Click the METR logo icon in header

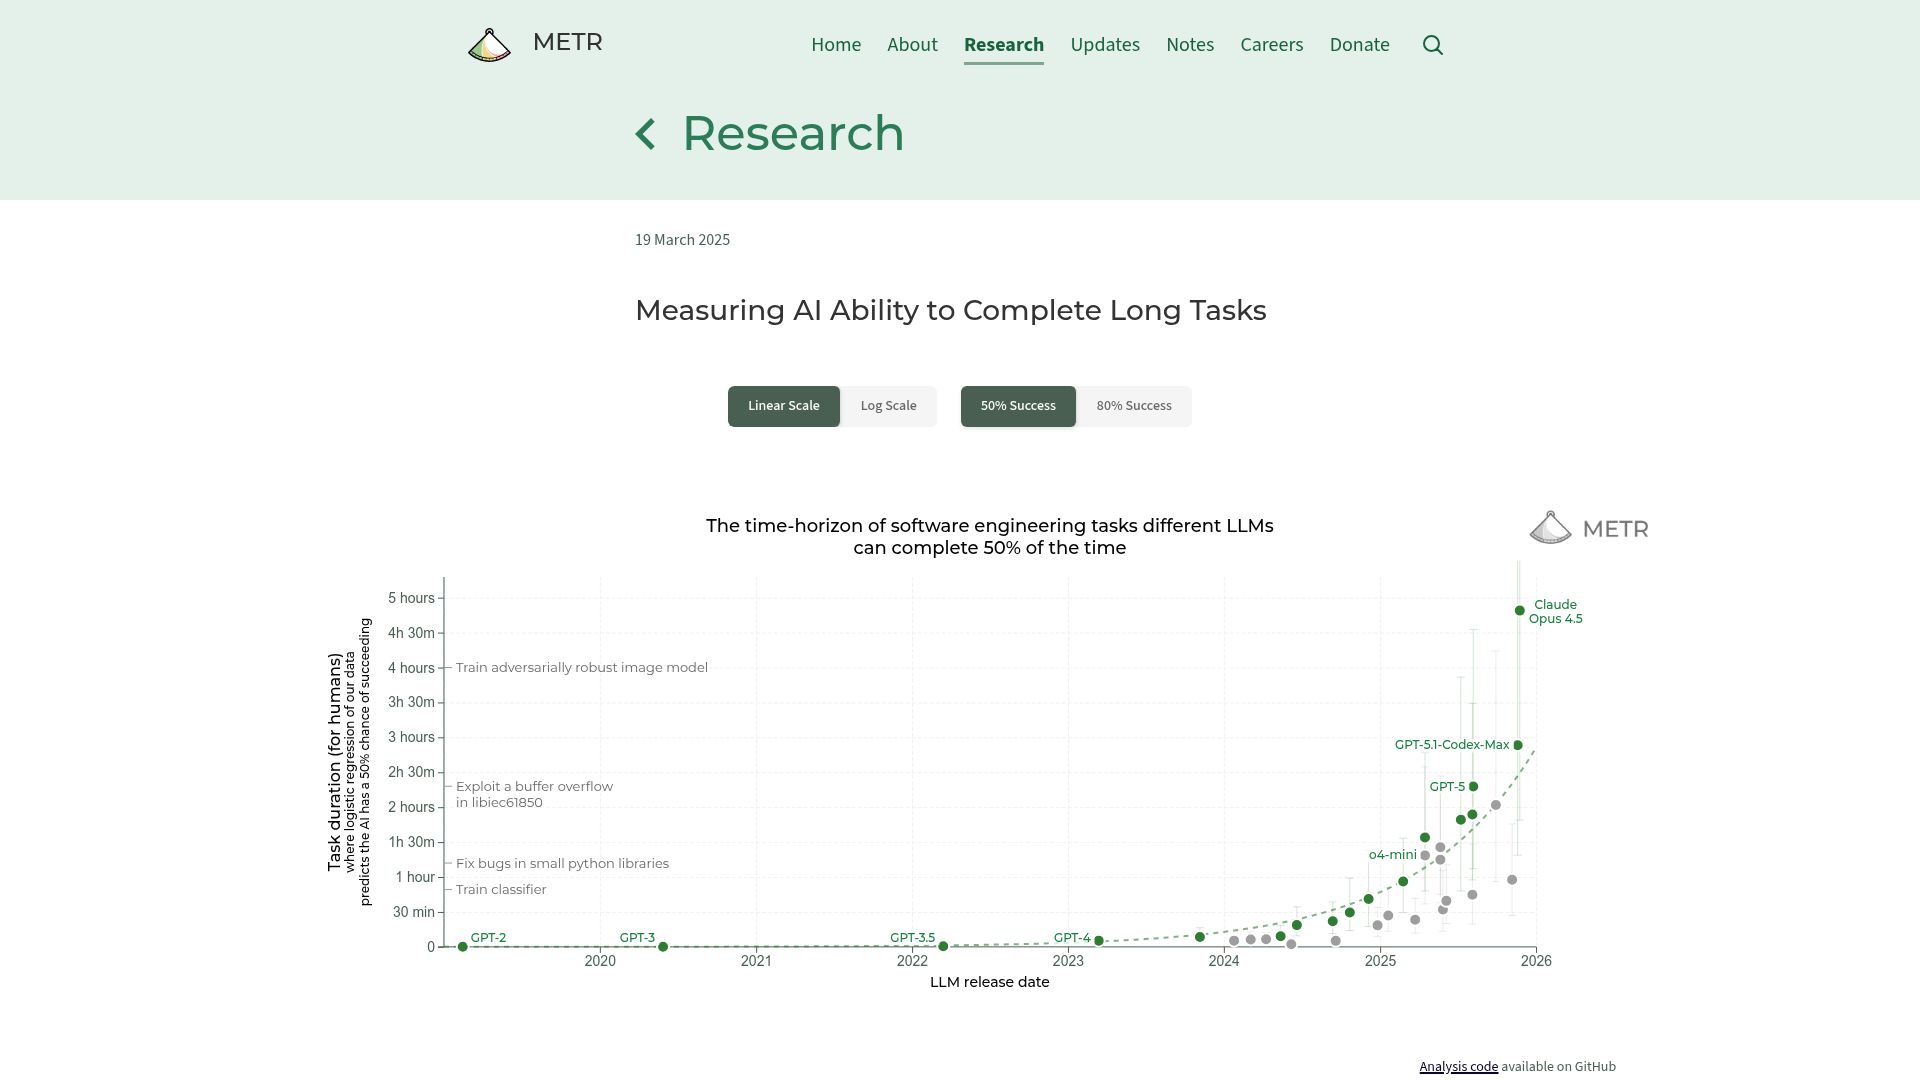(x=489, y=45)
